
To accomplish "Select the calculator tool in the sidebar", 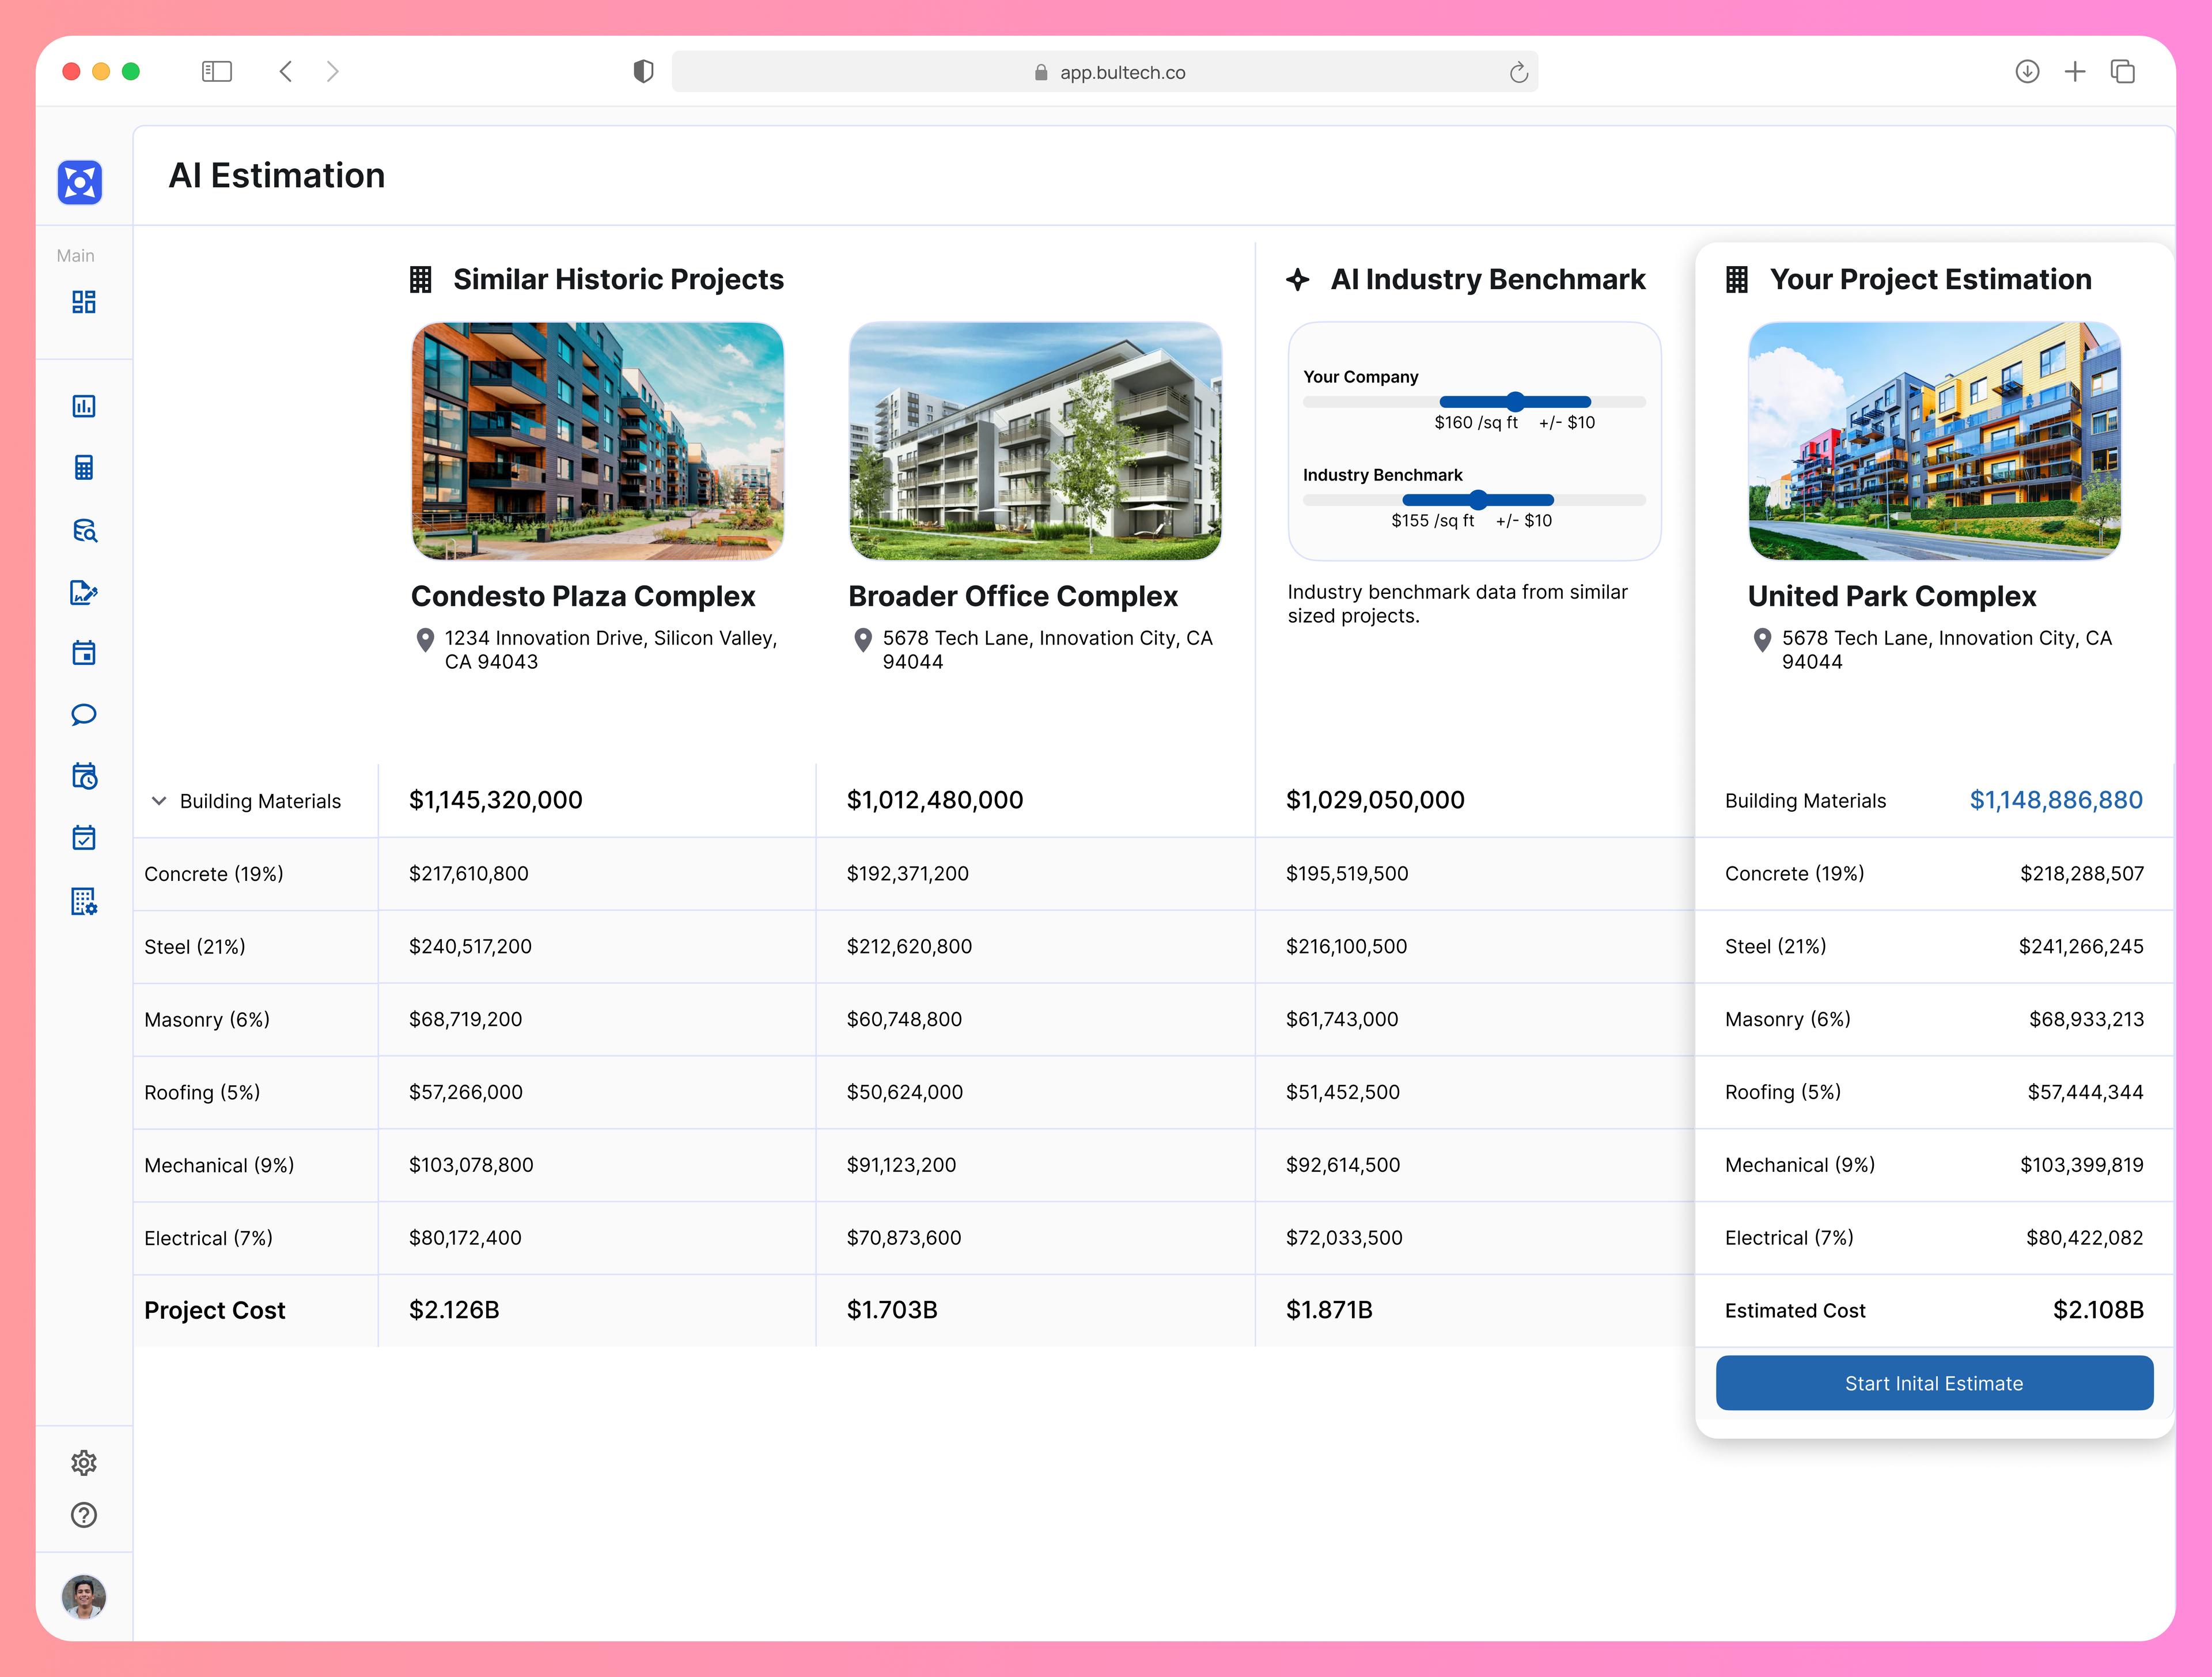I will [85, 467].
